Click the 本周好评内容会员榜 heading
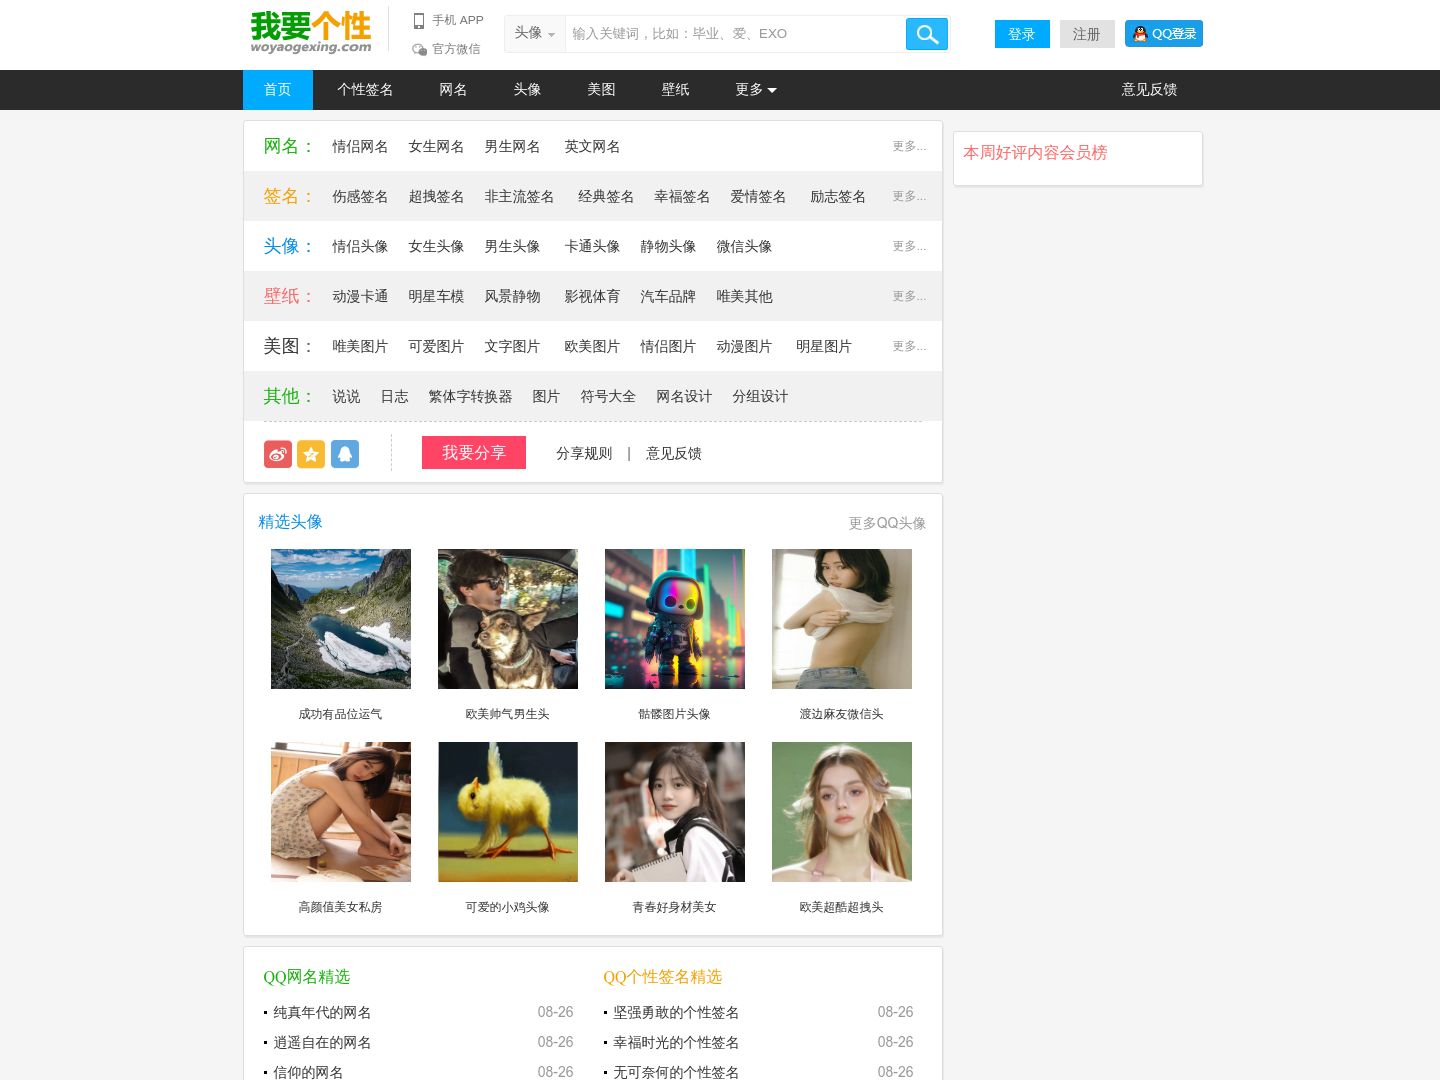This screenshot has height=1080, width=1440. [x=1035, y=153]
